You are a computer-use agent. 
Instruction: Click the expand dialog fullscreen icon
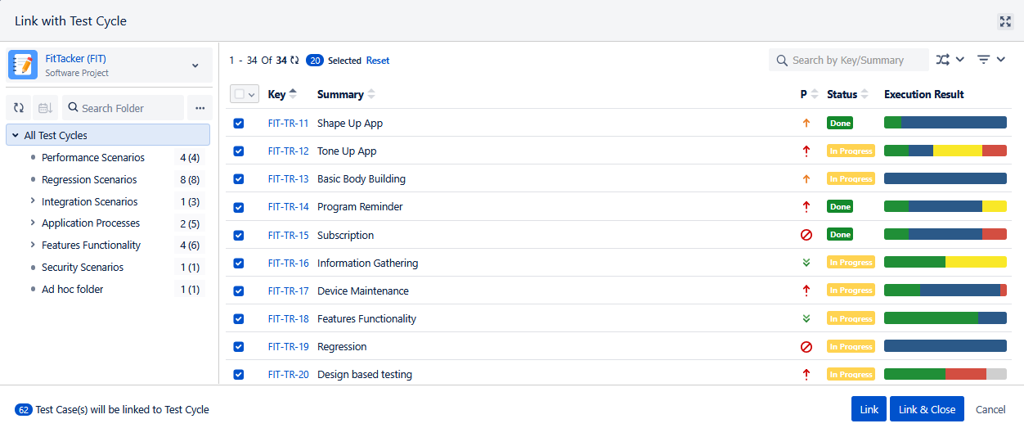(x=1005, y=22)
